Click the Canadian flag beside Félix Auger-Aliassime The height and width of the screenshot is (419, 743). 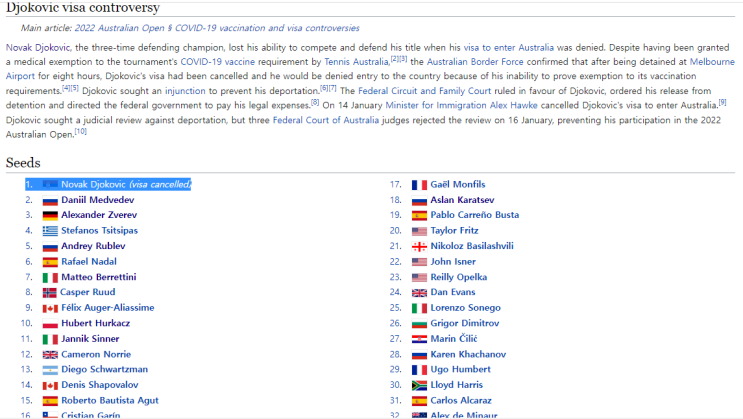coord(50,309)
